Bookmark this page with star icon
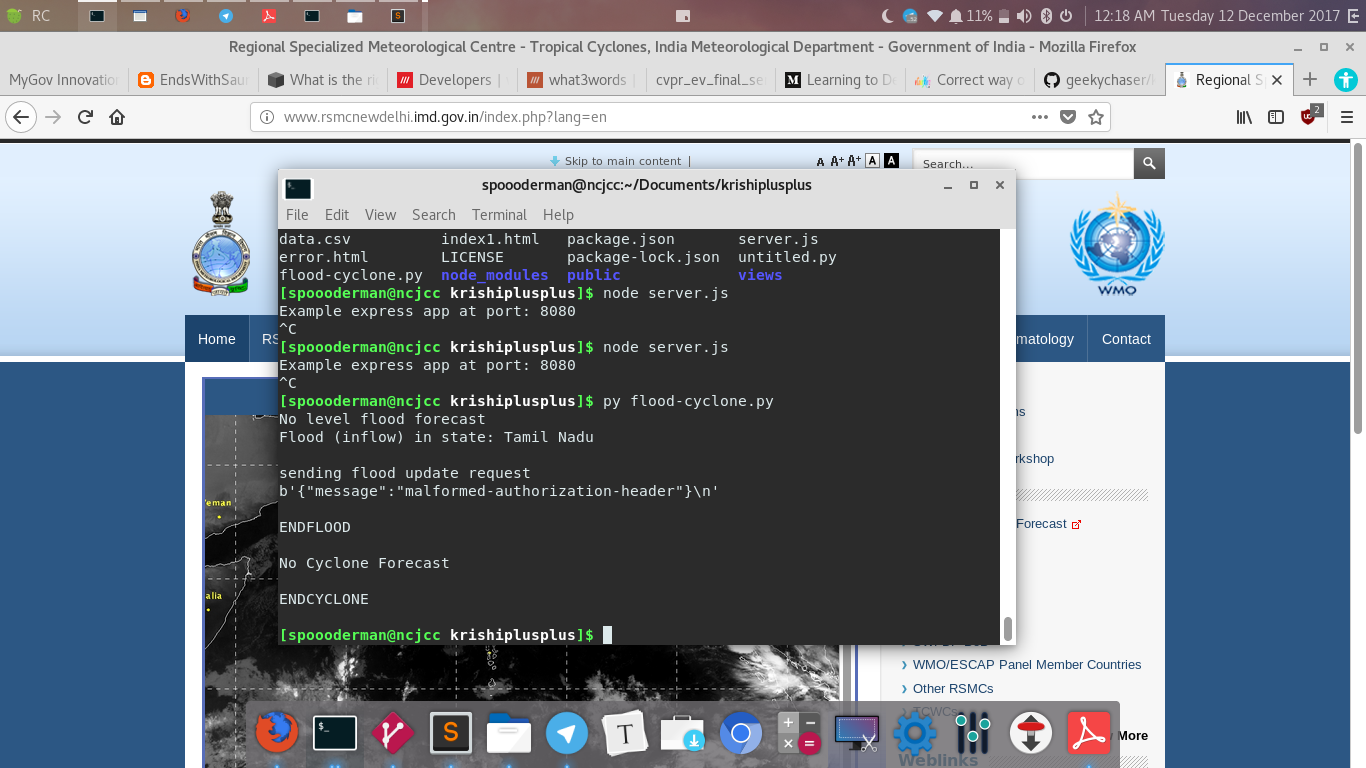Image resolution: width=1366 pixels, height=768 pixels. pos(1096,117)
